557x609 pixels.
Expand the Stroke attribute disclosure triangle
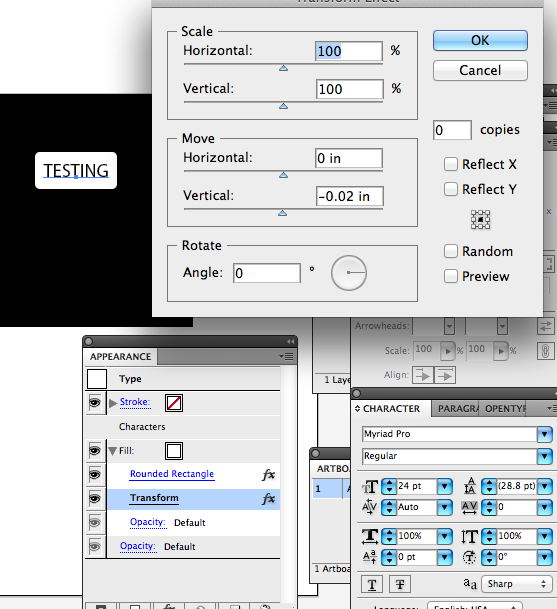click(x=113, y=403)
